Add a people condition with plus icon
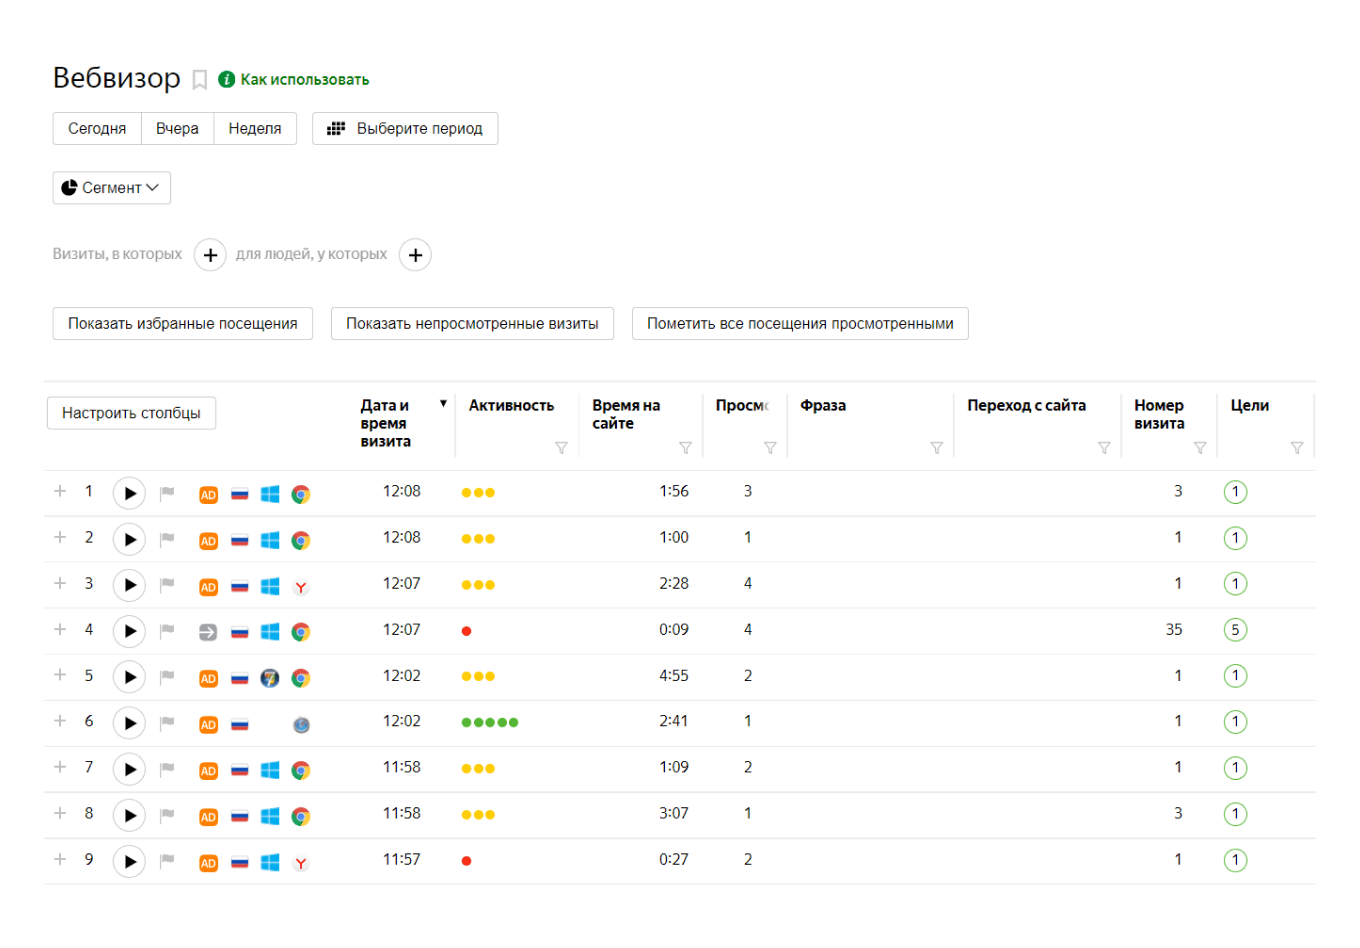The image size is (1360, 948). 415,255
